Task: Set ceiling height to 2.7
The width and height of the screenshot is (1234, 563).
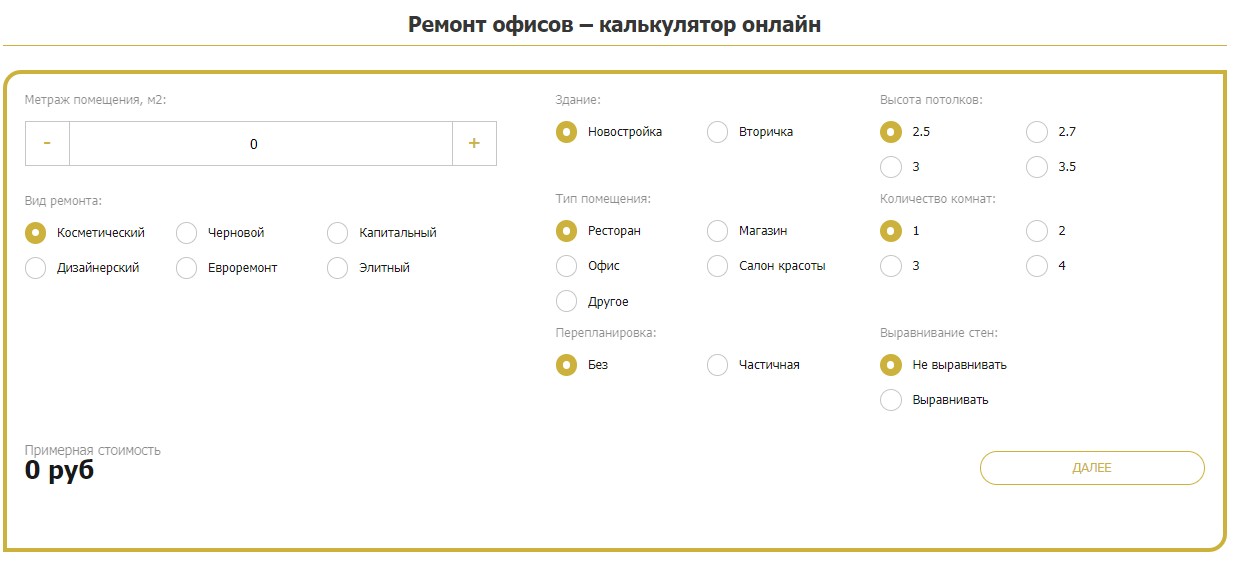Action: point(1037,132)
